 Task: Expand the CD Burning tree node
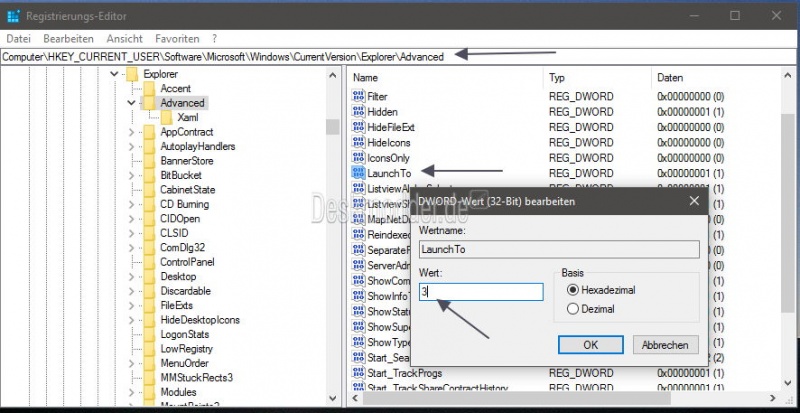(132, 204)
